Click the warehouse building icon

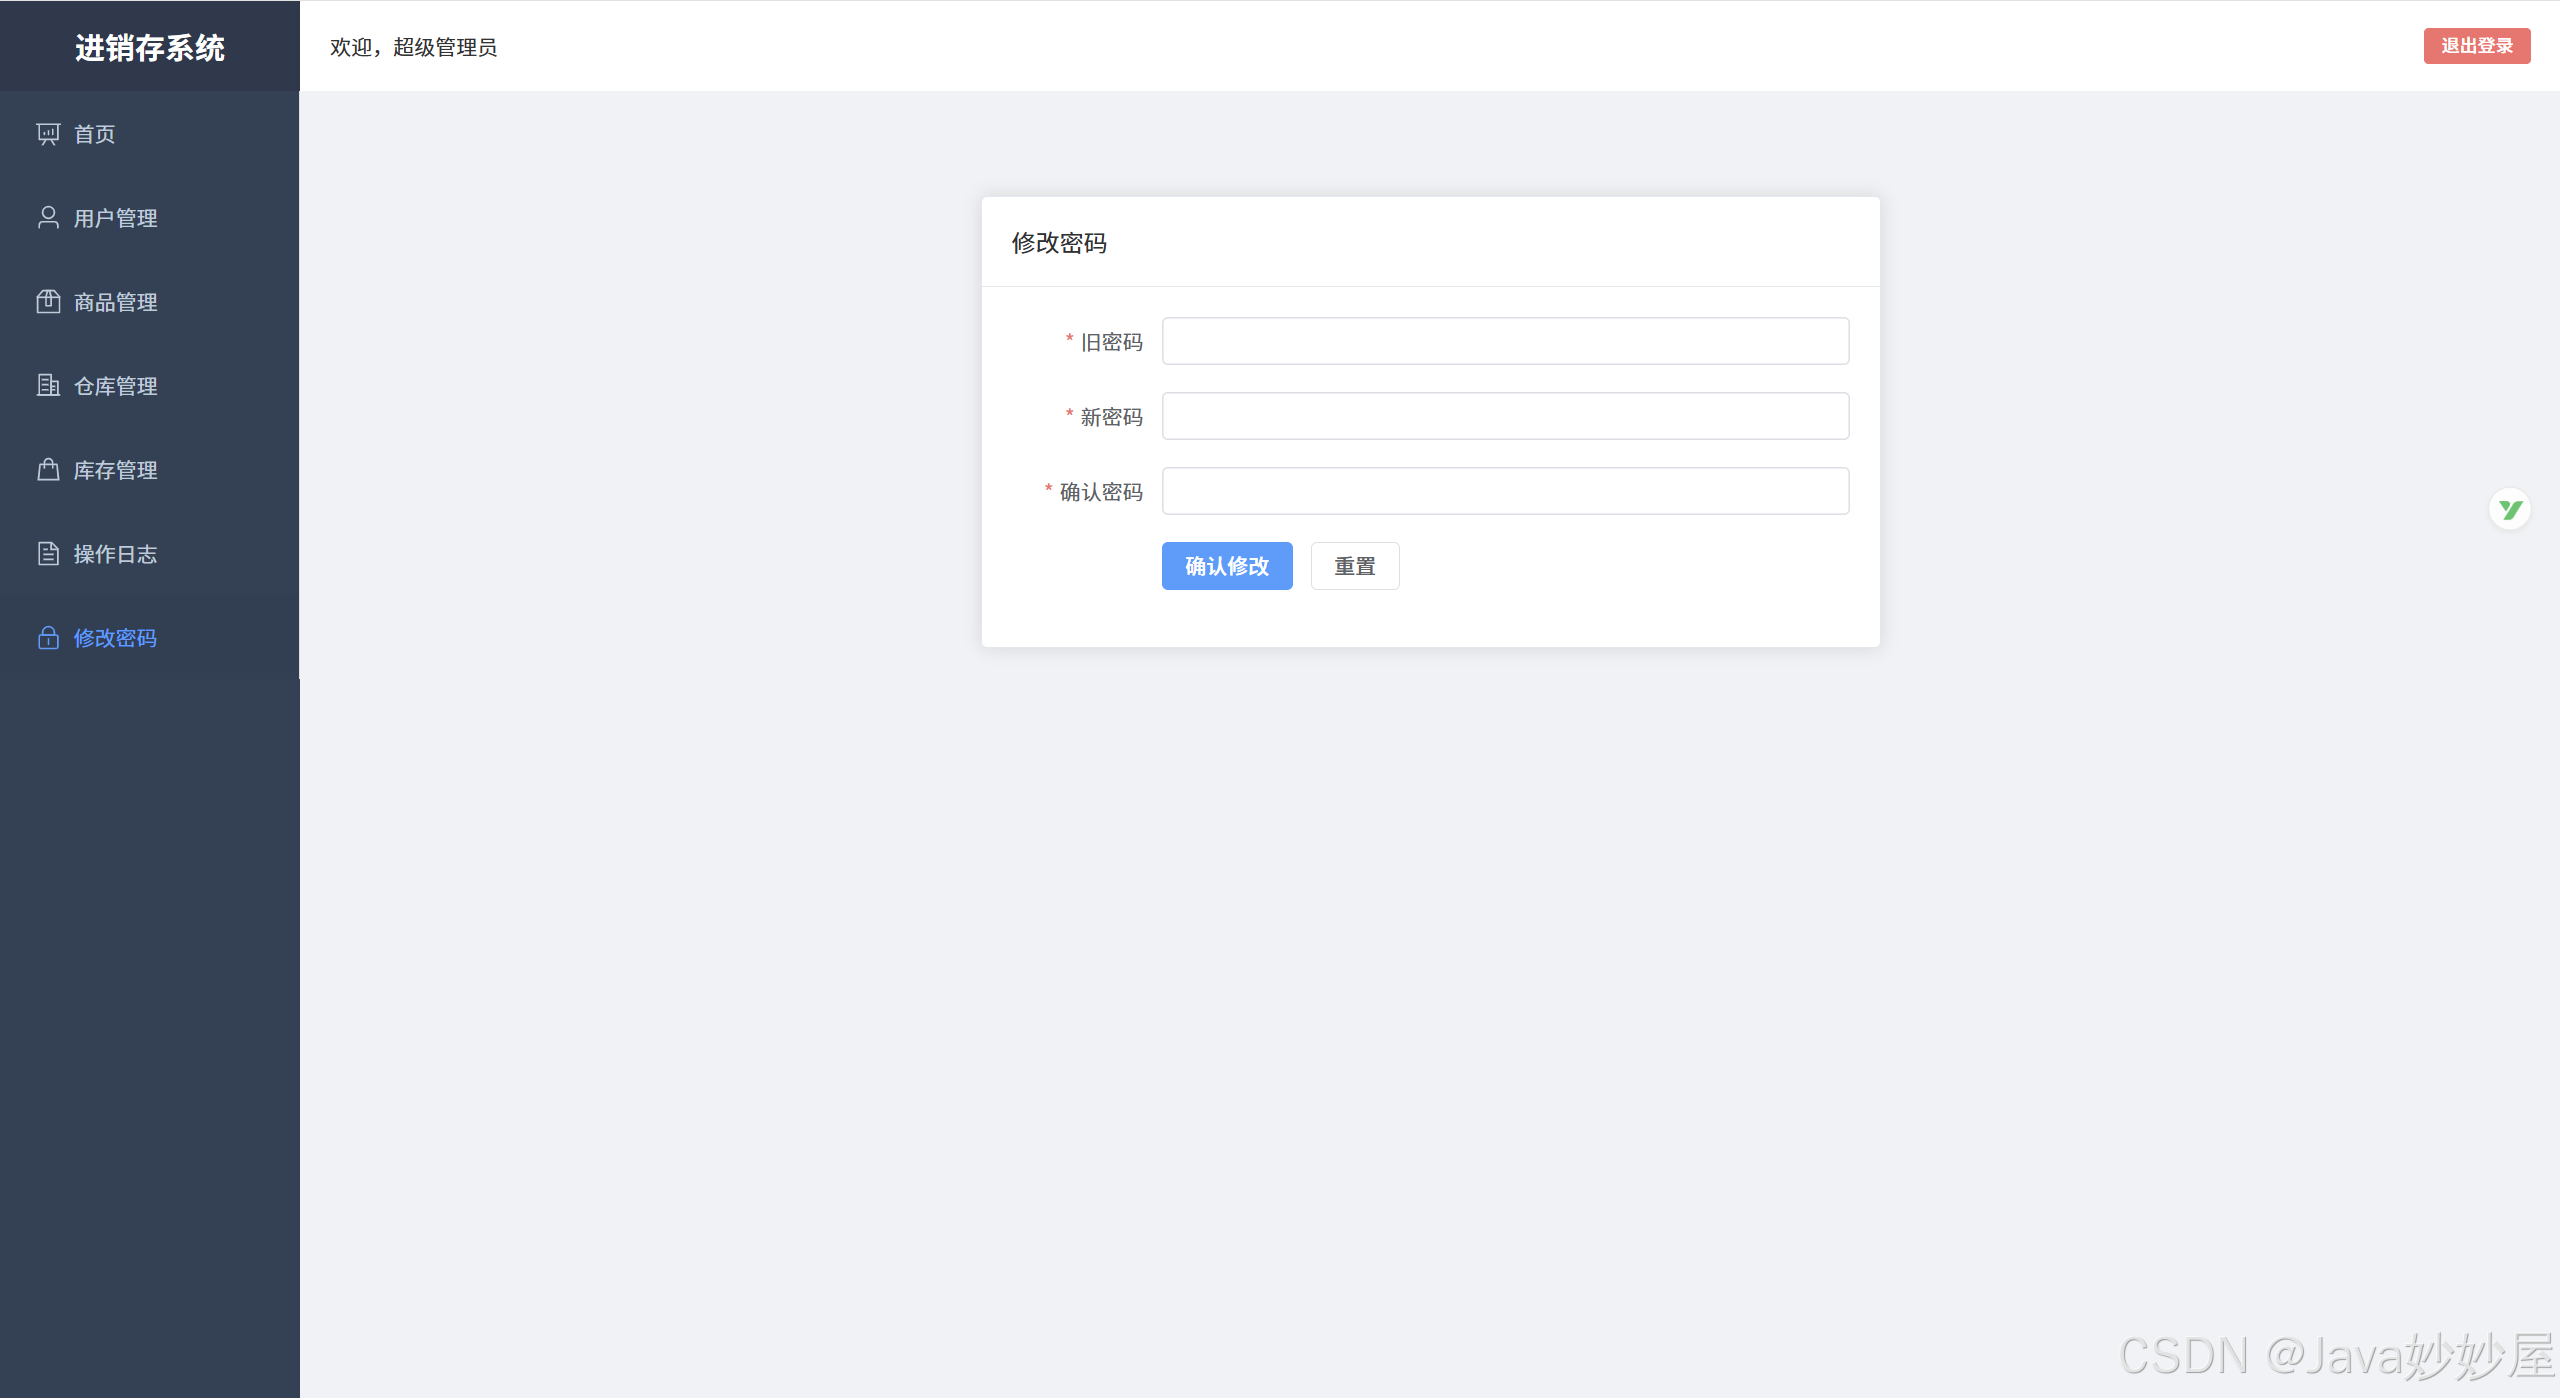[x=48, y=386]
